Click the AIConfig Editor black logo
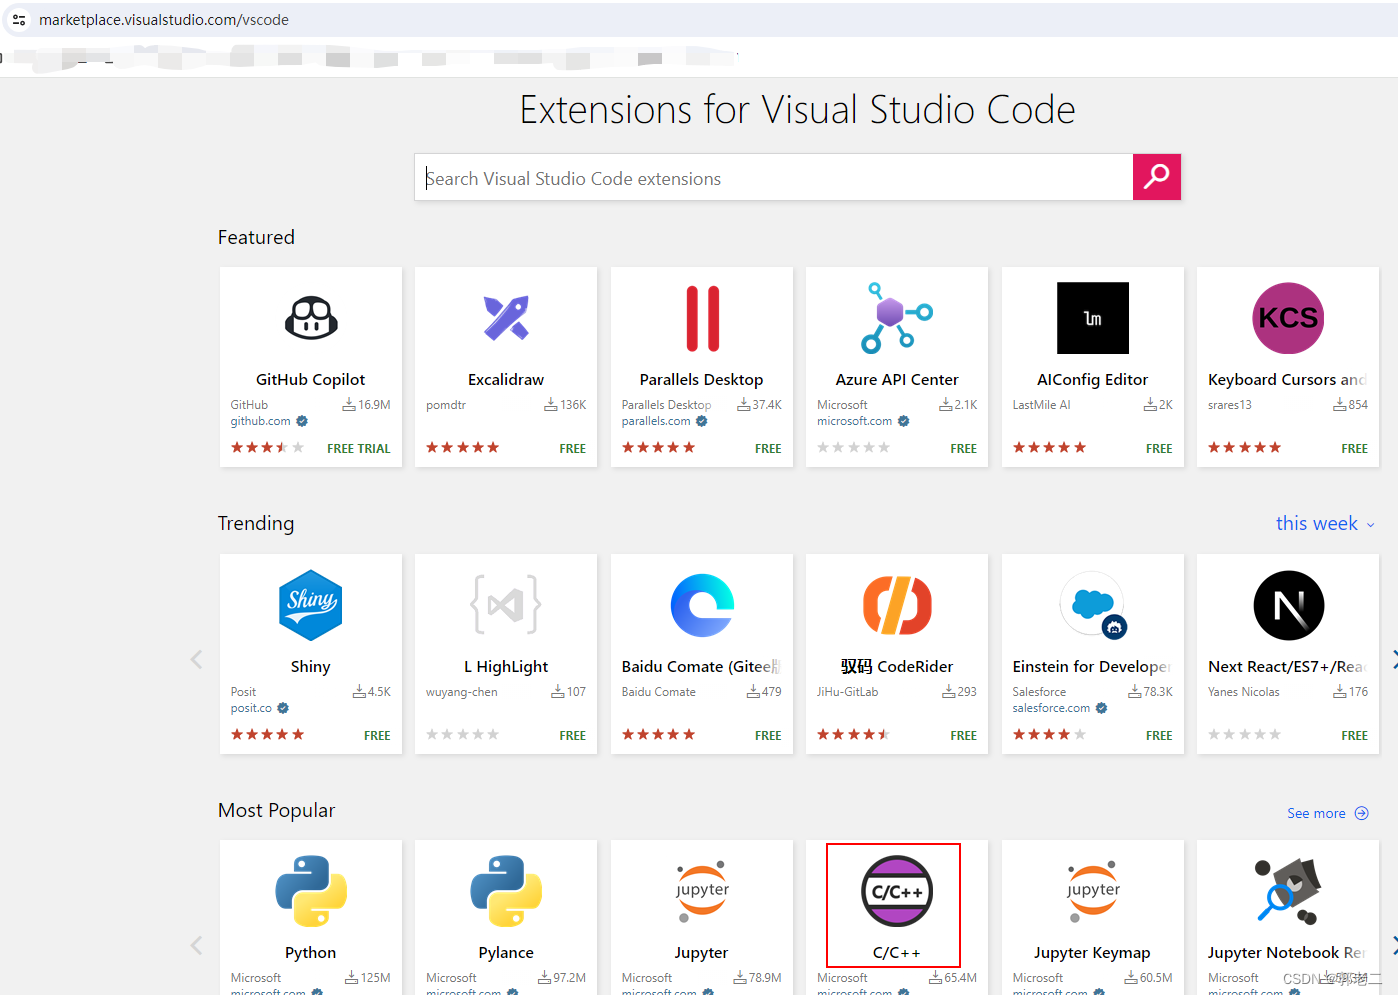The image size is (1398, 995). point(1093,318)
